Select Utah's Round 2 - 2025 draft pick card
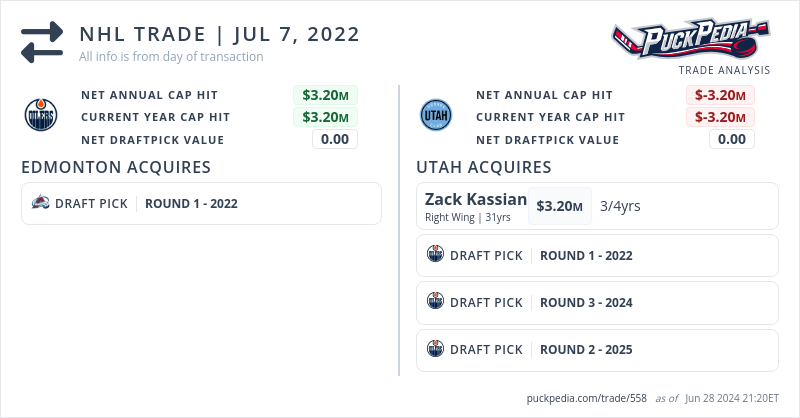800x418 pixels. 597,349
